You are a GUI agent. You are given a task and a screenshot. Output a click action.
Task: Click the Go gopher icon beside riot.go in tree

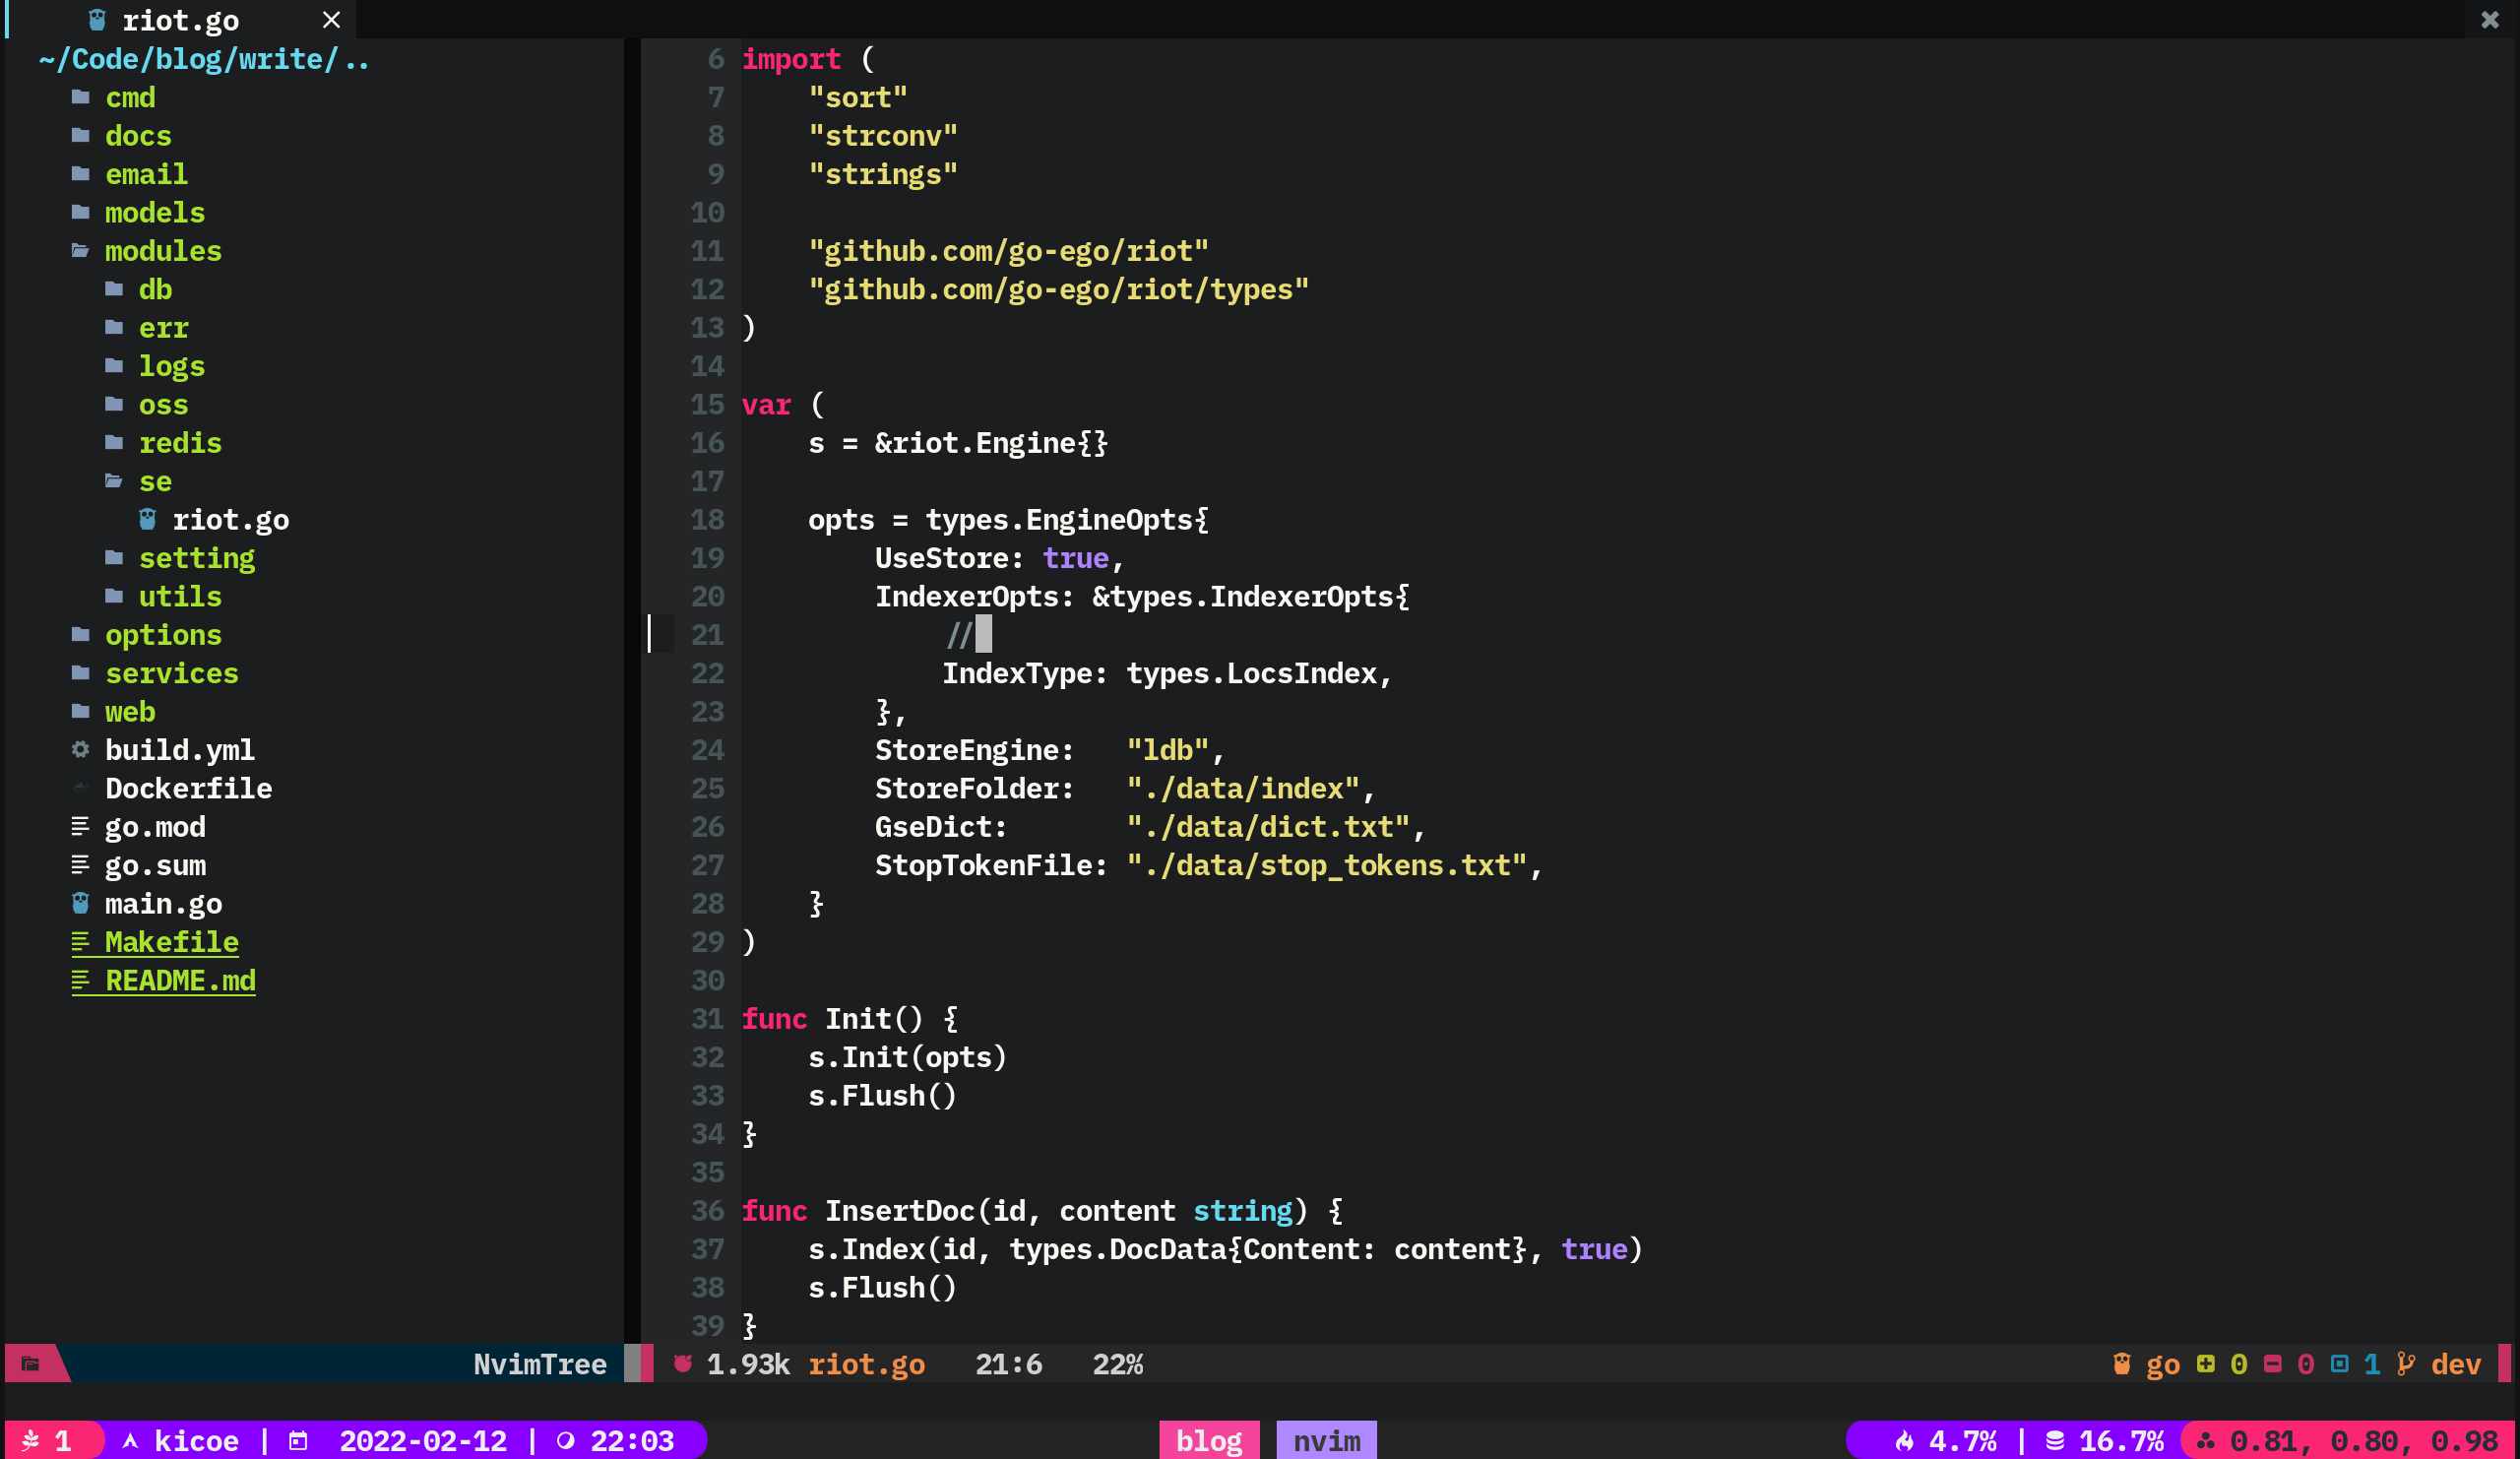(x=147, y=519)
